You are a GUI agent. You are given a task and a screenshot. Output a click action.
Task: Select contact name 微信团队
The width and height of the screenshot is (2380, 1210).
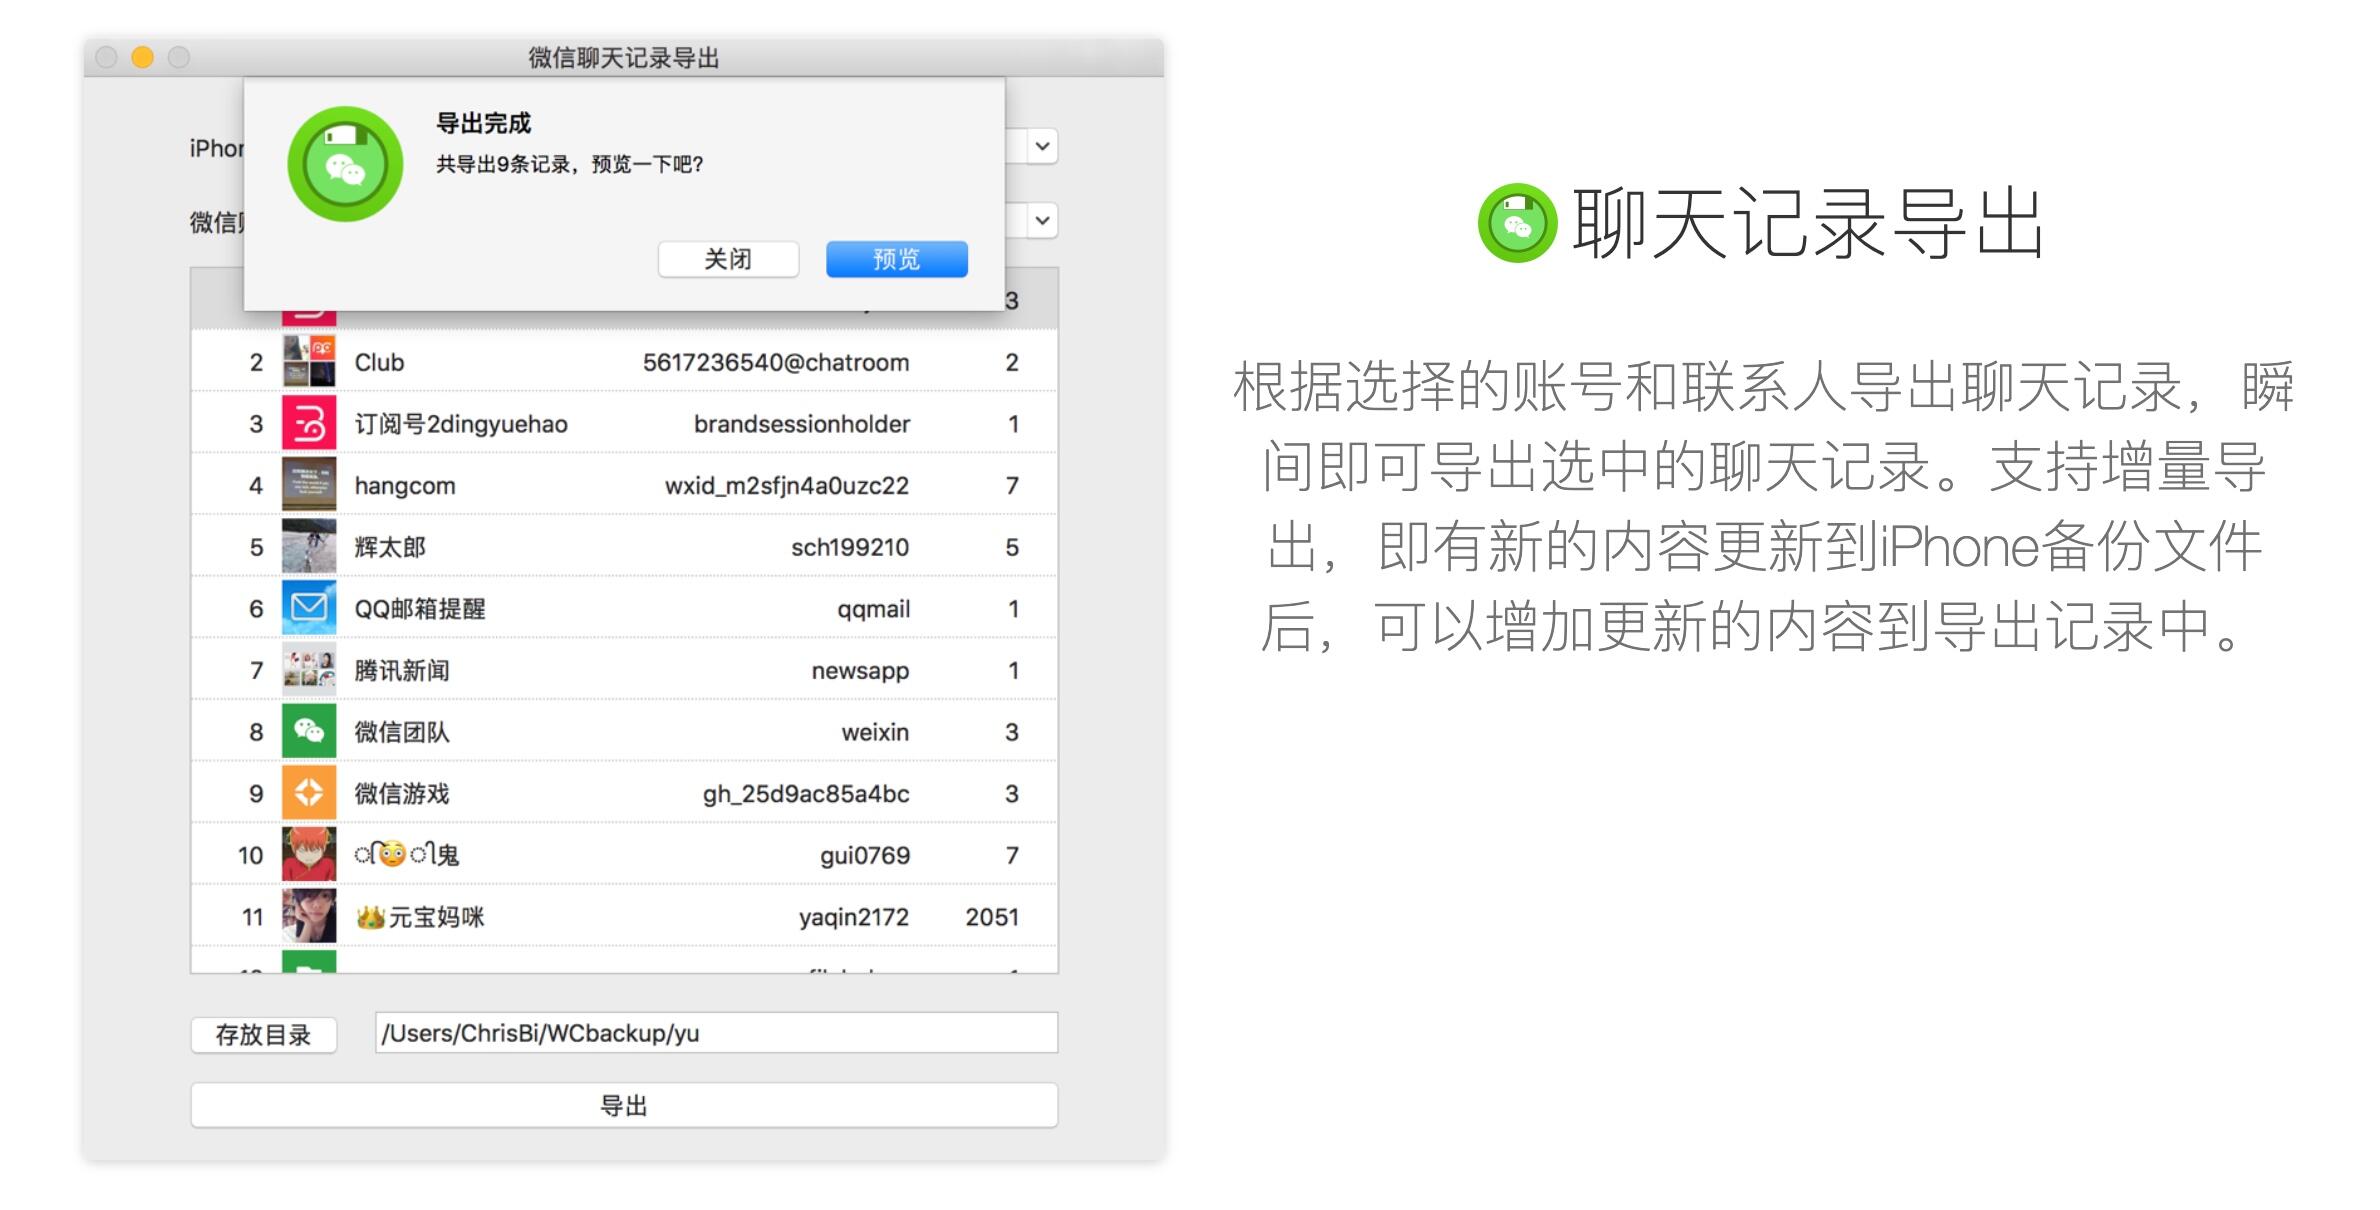(402, 732)
